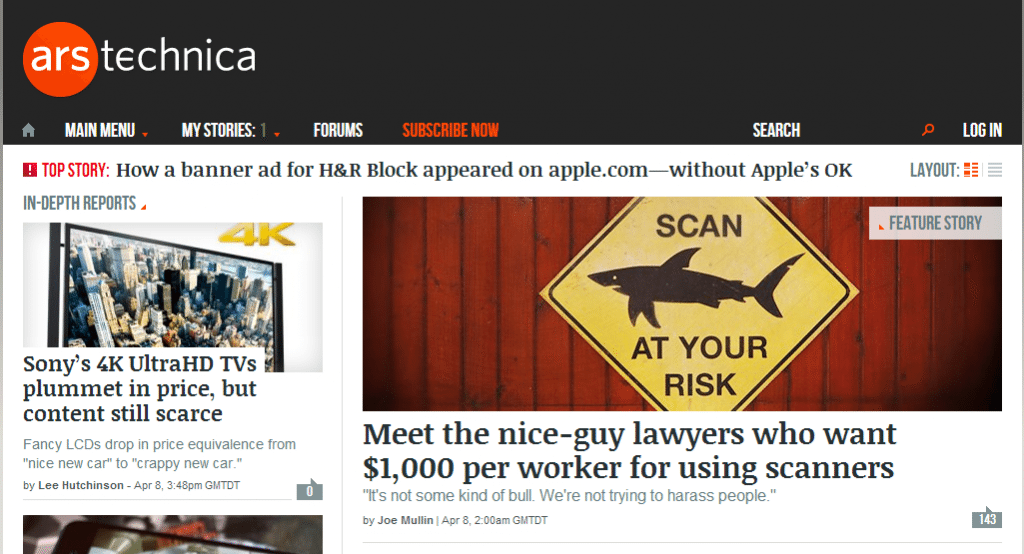Click the home icon in navigation bar
The width and height of the screenshot is (1024, 554).
point(28,130)
